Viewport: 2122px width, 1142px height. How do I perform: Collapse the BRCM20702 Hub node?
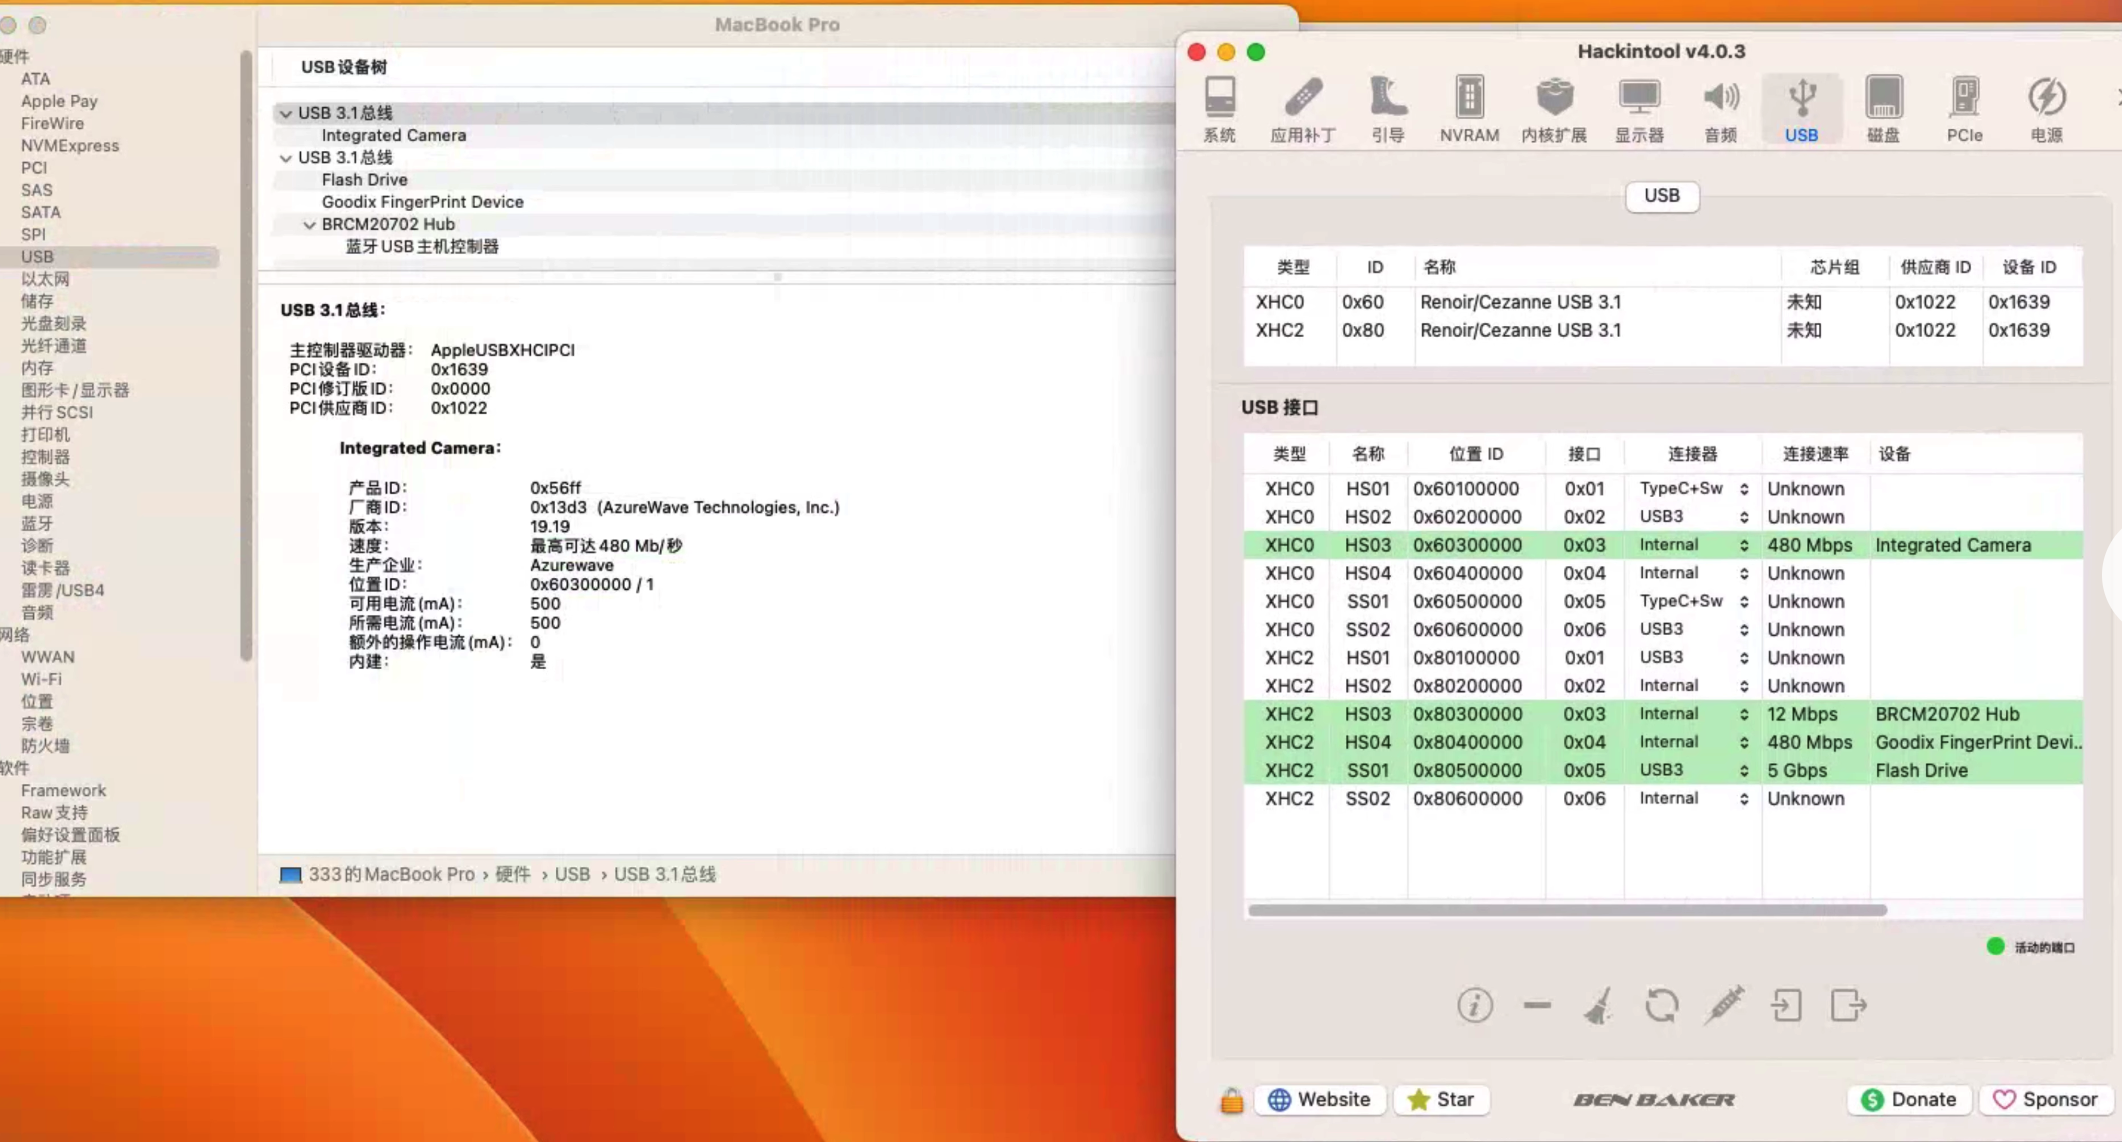(x=310, y=223)
